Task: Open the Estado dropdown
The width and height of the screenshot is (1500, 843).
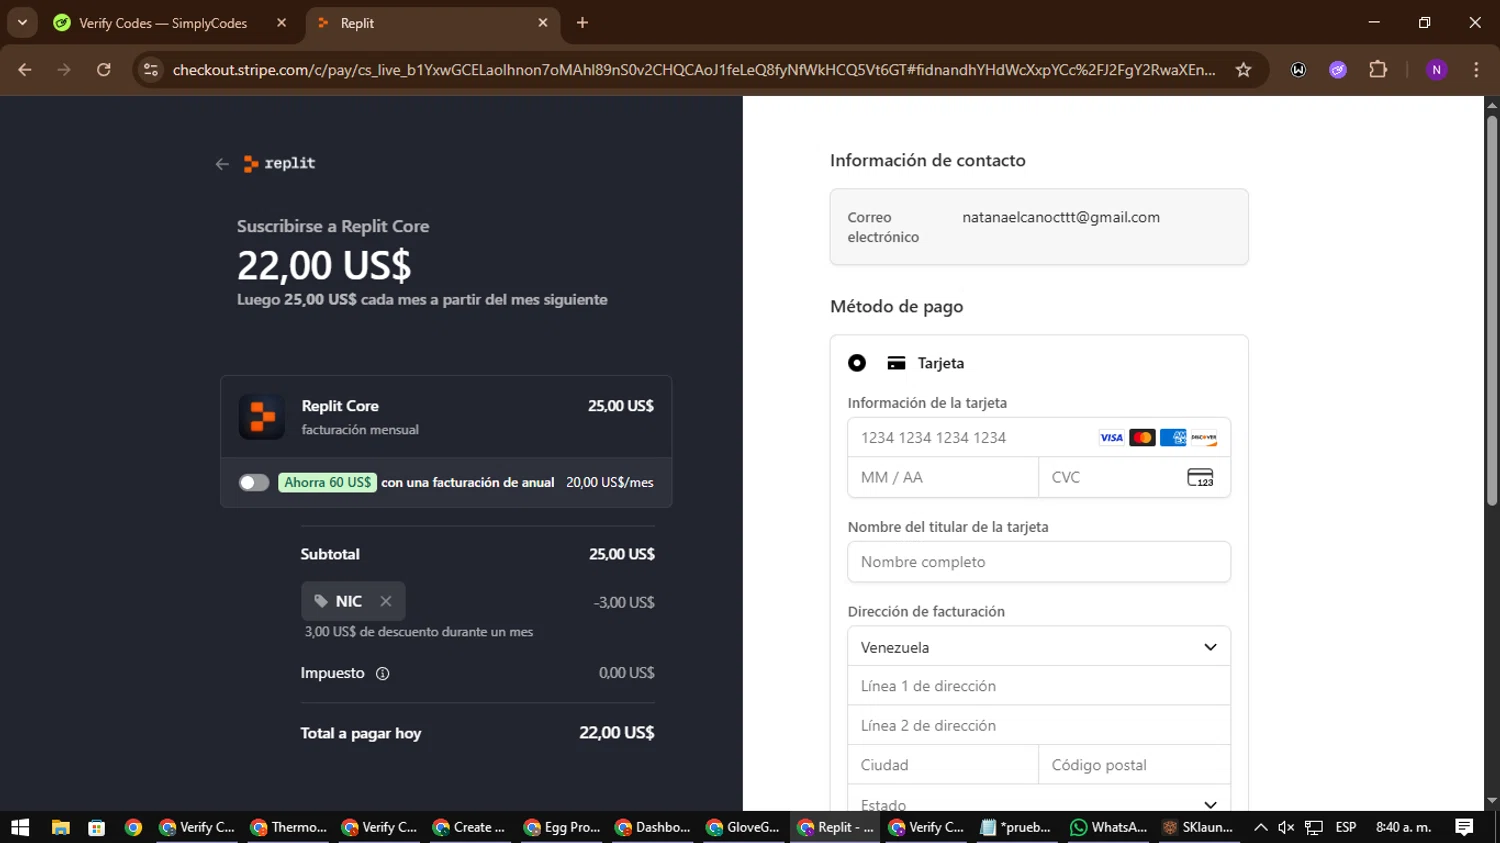Action: (1039, 799)
